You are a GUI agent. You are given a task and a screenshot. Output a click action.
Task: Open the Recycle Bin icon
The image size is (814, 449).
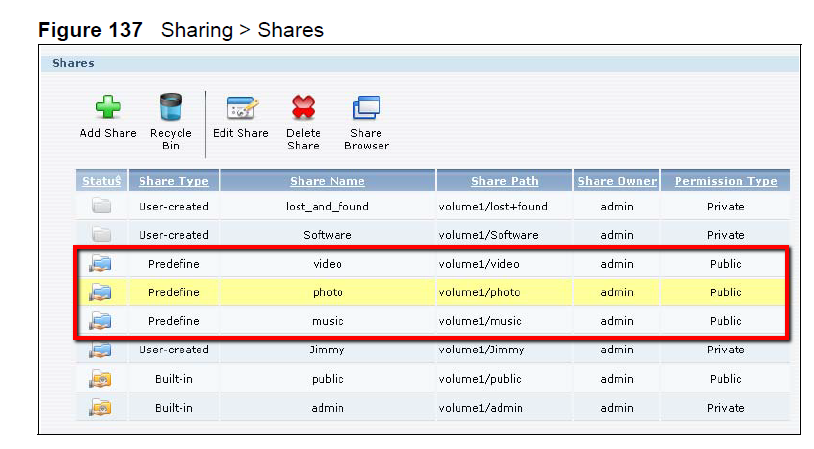(x=171, y=108)
